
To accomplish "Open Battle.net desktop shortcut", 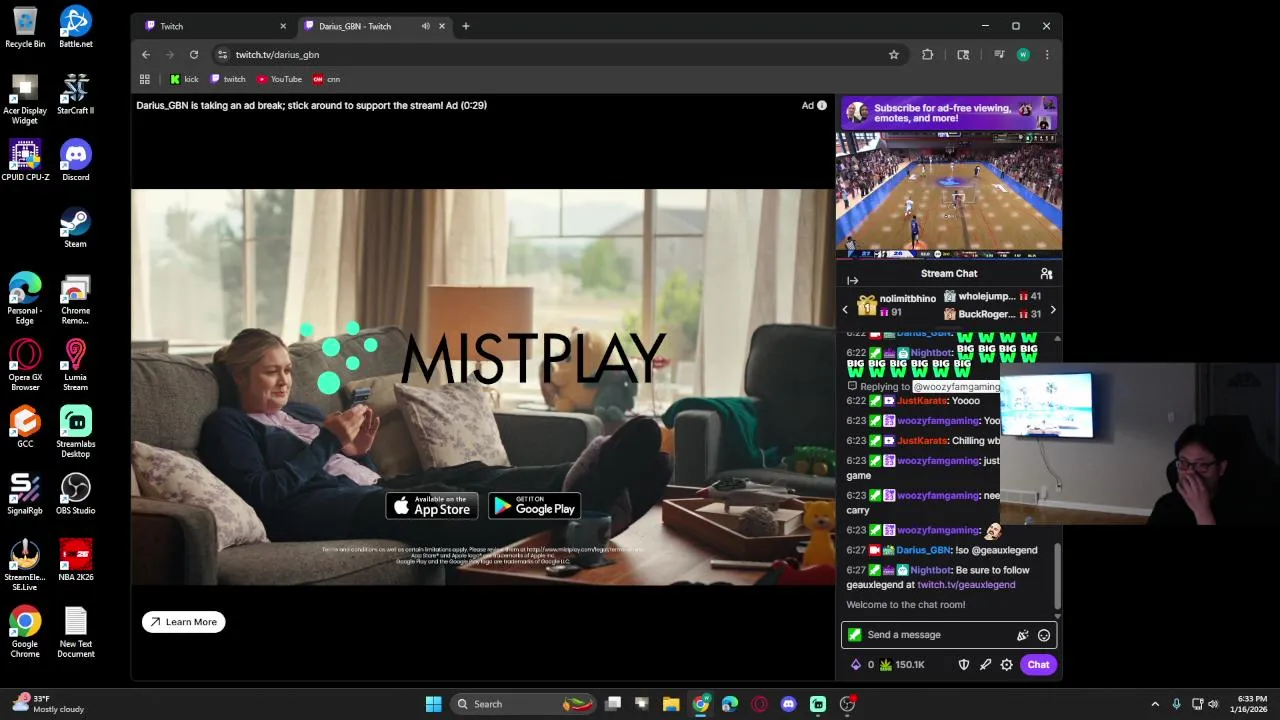I will (76, 27).
